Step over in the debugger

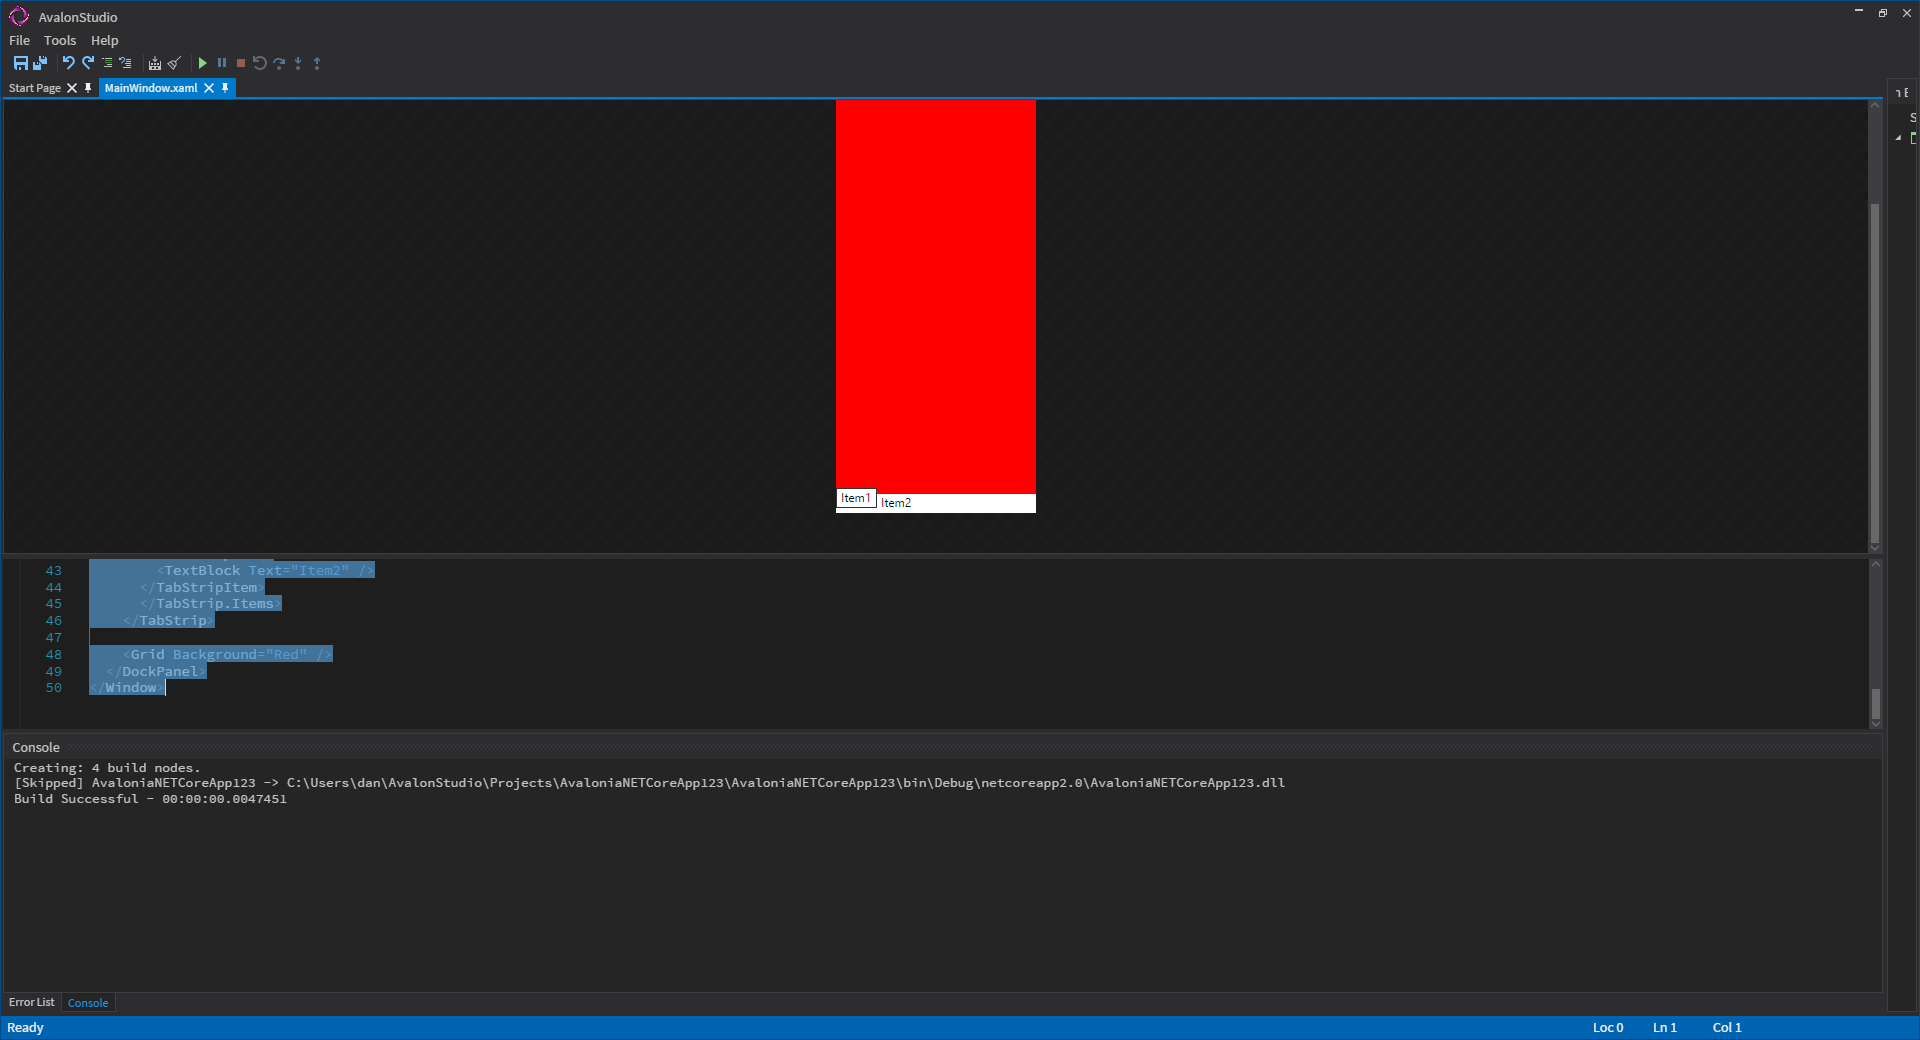[279, 63]
